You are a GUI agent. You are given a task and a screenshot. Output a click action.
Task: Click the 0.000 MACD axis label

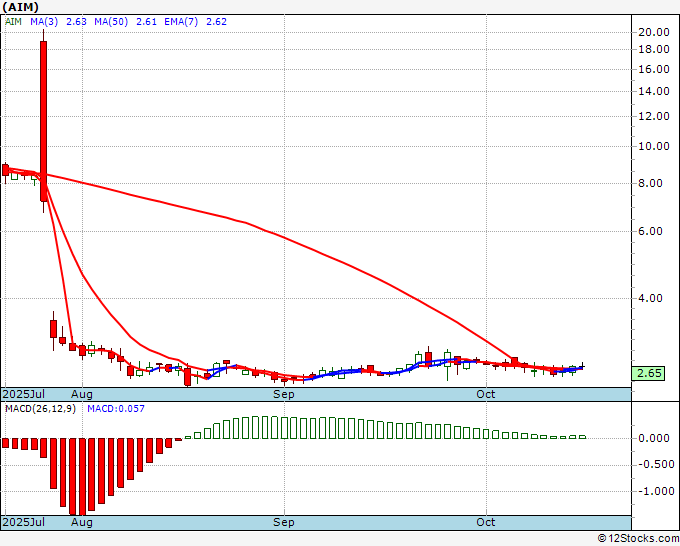click(x=654, y=438)
